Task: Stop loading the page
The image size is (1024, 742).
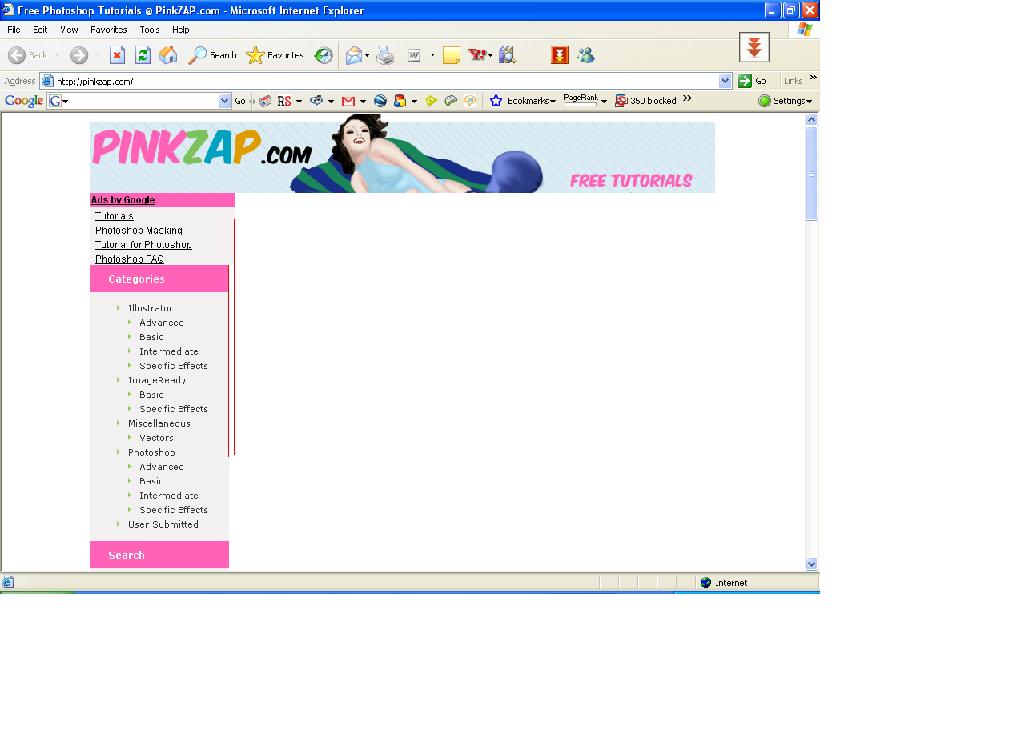Action: (x=118, y=56)
